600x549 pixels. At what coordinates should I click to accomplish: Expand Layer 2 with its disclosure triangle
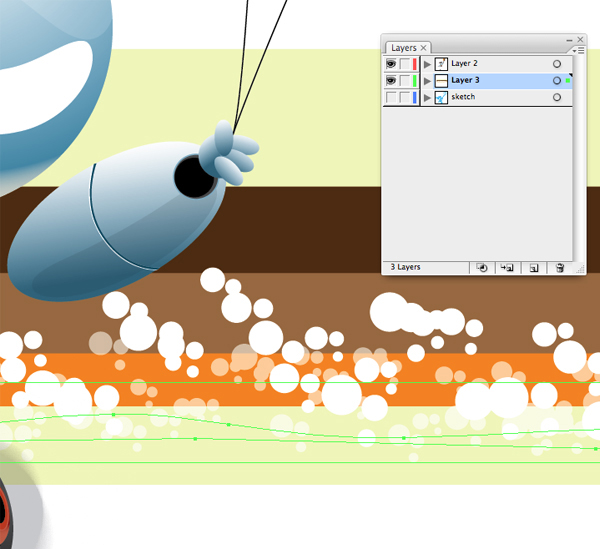pyautogui.click(x=427, y=64)
